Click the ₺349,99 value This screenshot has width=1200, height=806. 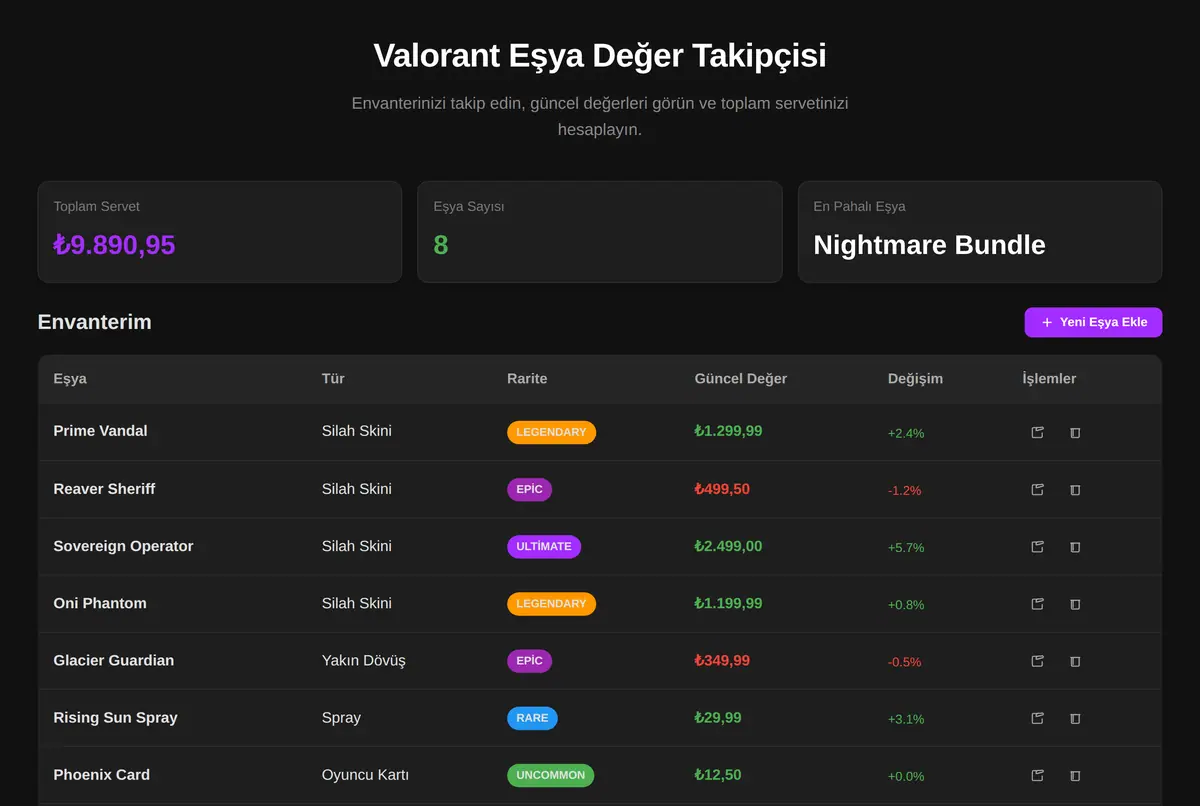[x=722, y=660]
